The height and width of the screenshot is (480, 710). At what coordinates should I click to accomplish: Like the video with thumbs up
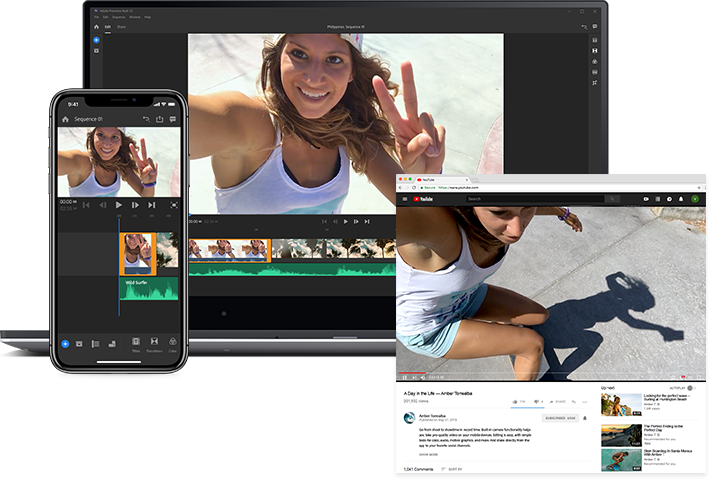tap(515, 402)
